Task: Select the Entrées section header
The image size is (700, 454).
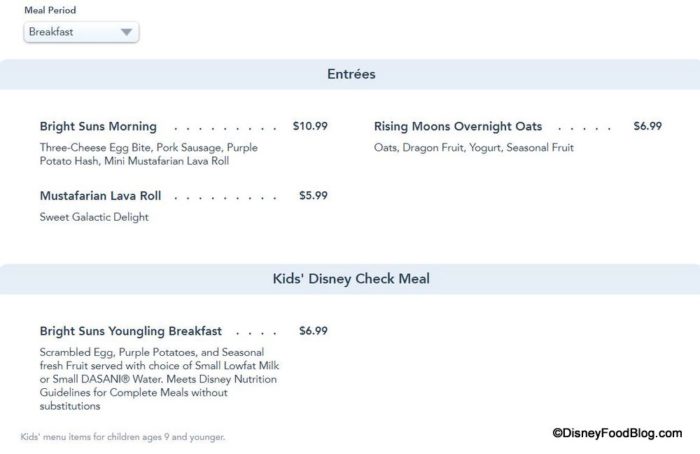Action: coord(350,74)
